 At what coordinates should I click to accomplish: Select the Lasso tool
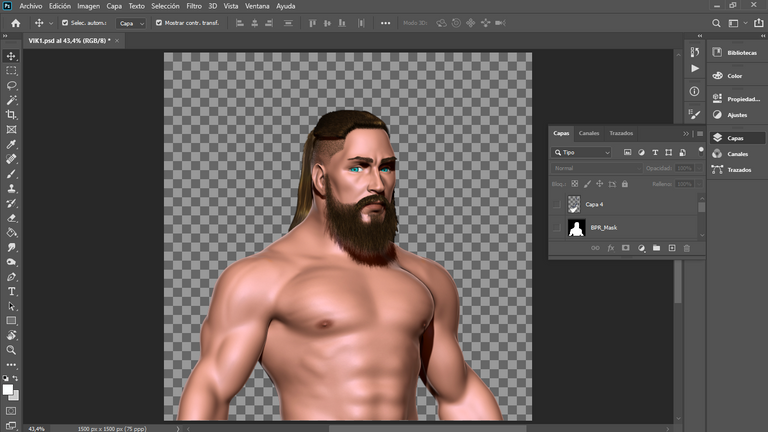click(11, 86)
